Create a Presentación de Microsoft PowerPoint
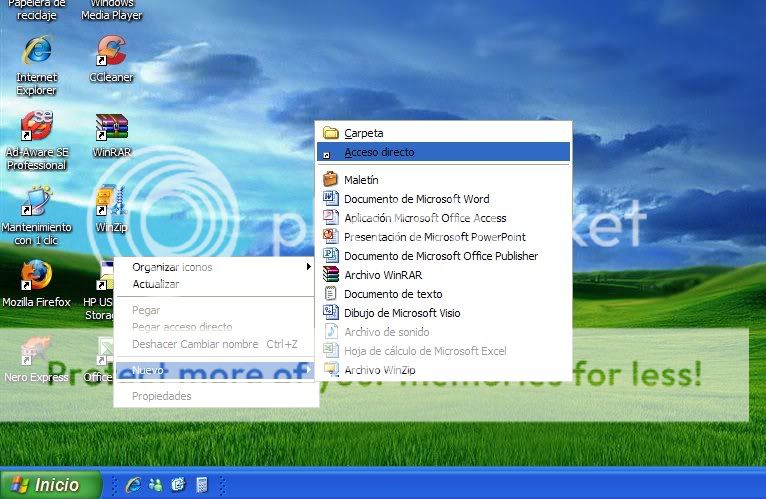The image size is (766, 499). coord(444,237)
